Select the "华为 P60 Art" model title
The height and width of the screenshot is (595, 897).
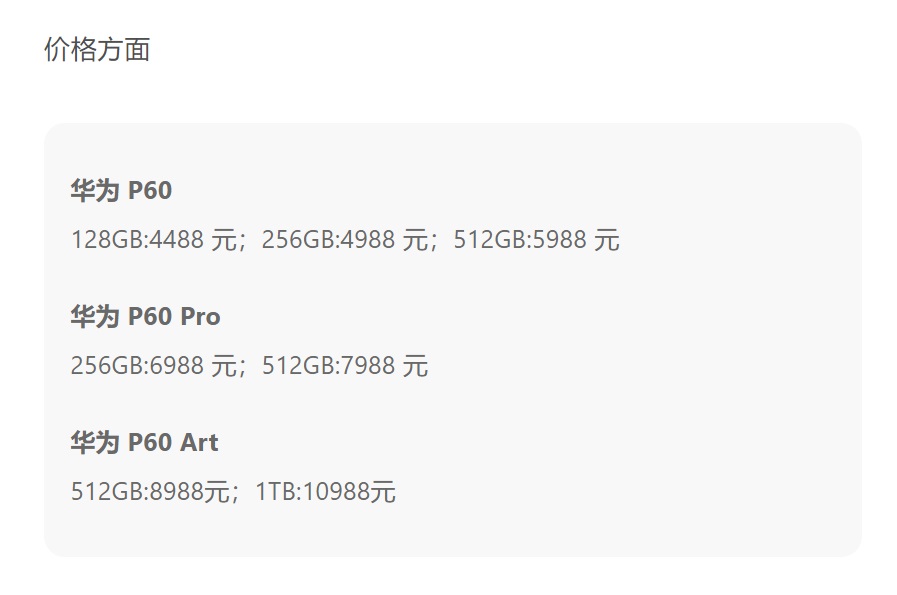point(144,442)
